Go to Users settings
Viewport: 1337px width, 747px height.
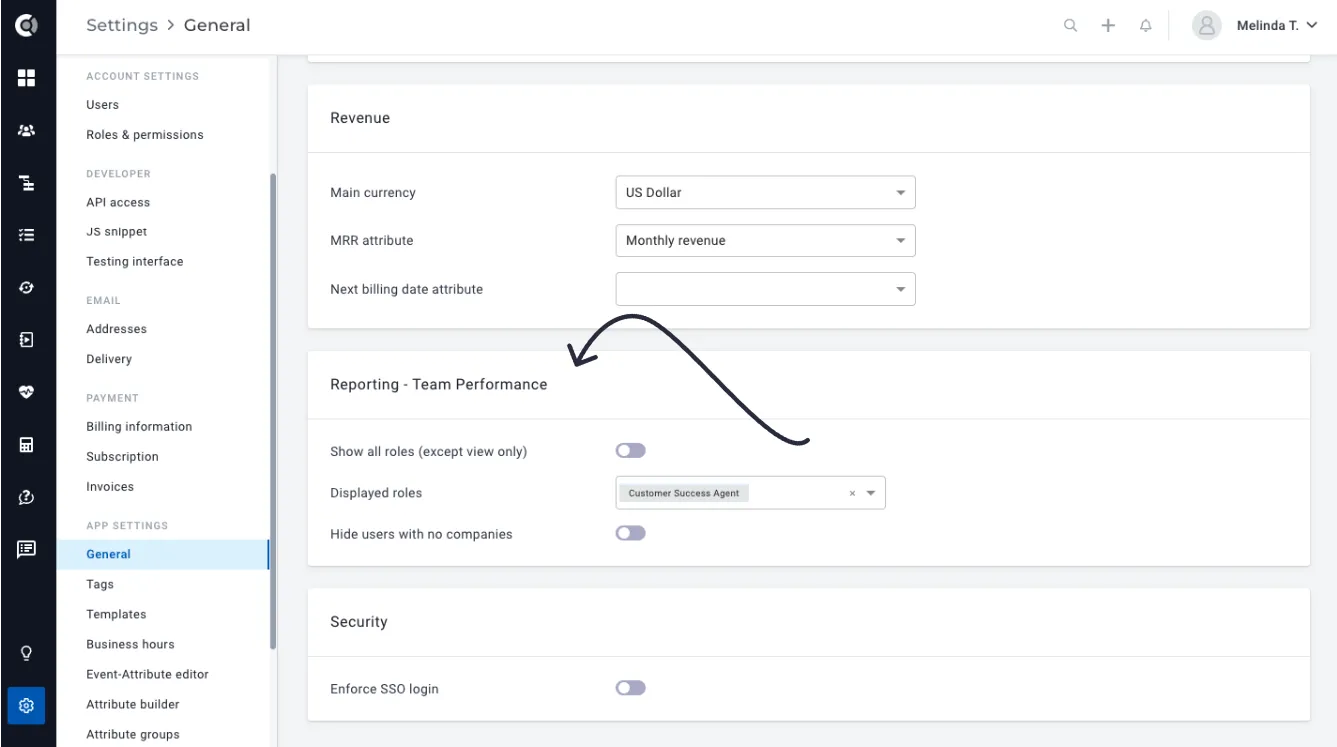click(x=102, y=104)
